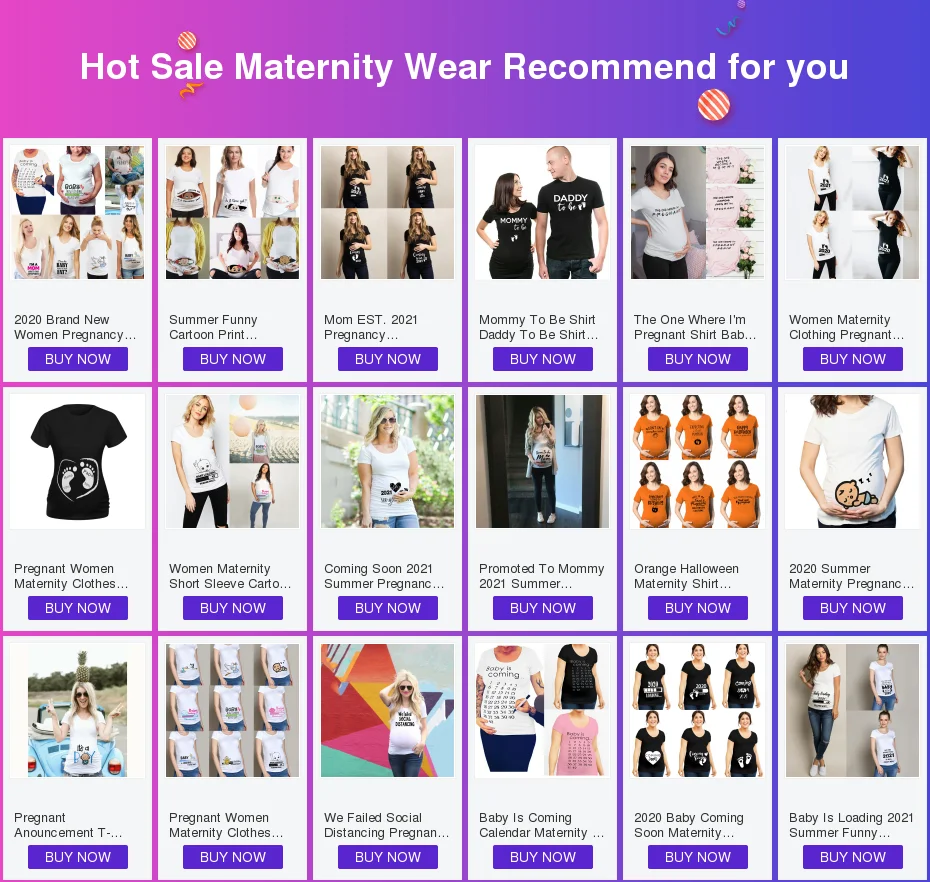Screen dimensions: 930x882
Task: Open the pink Pregnant shirts product image
Action: point(698,212)
